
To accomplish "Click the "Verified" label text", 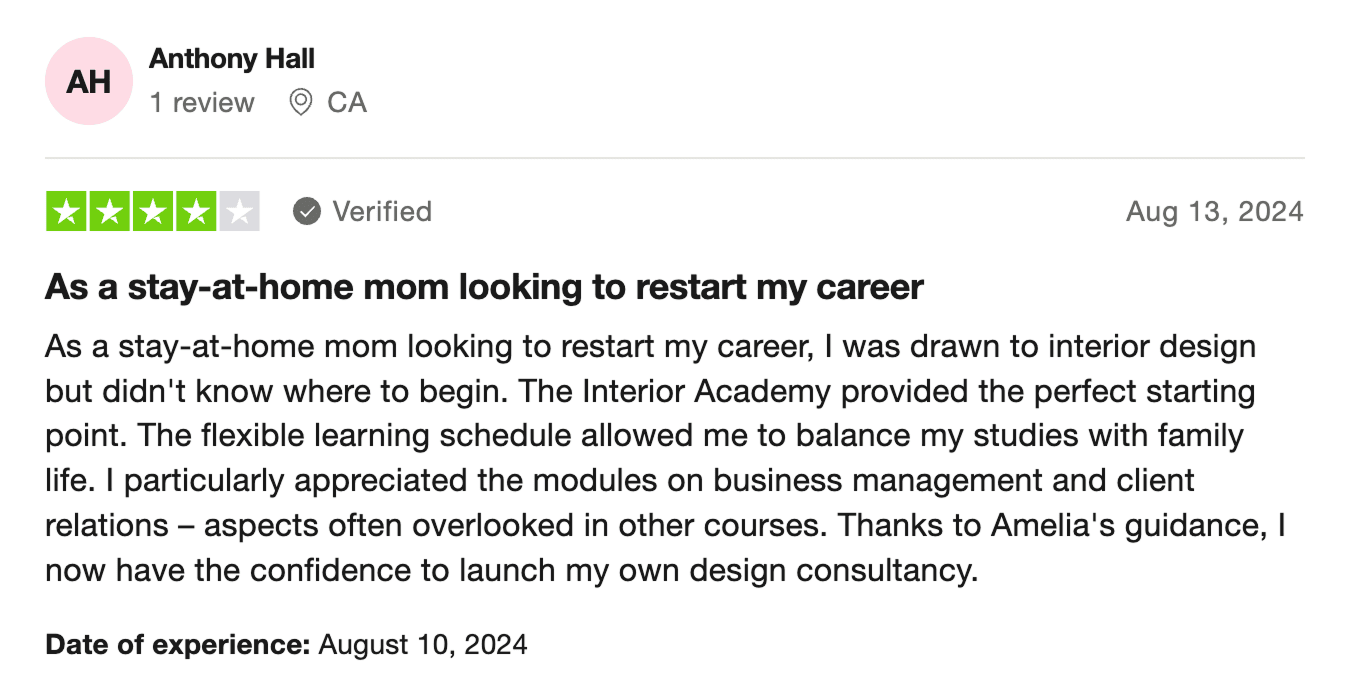I will [x=382, y=211].
